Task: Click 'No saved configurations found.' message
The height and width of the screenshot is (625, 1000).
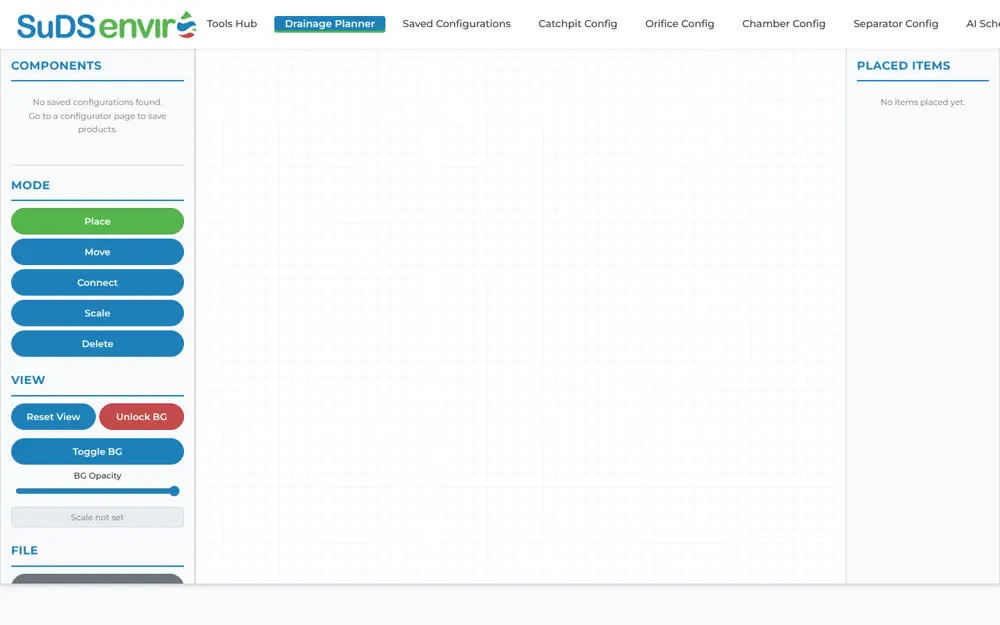Action: (98, 102)
